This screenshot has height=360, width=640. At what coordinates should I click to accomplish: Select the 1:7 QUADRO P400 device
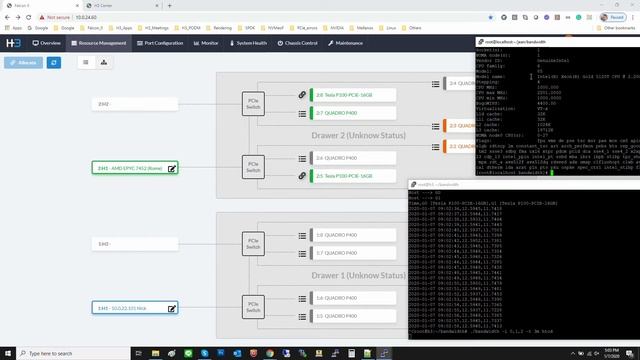(353, 253)
